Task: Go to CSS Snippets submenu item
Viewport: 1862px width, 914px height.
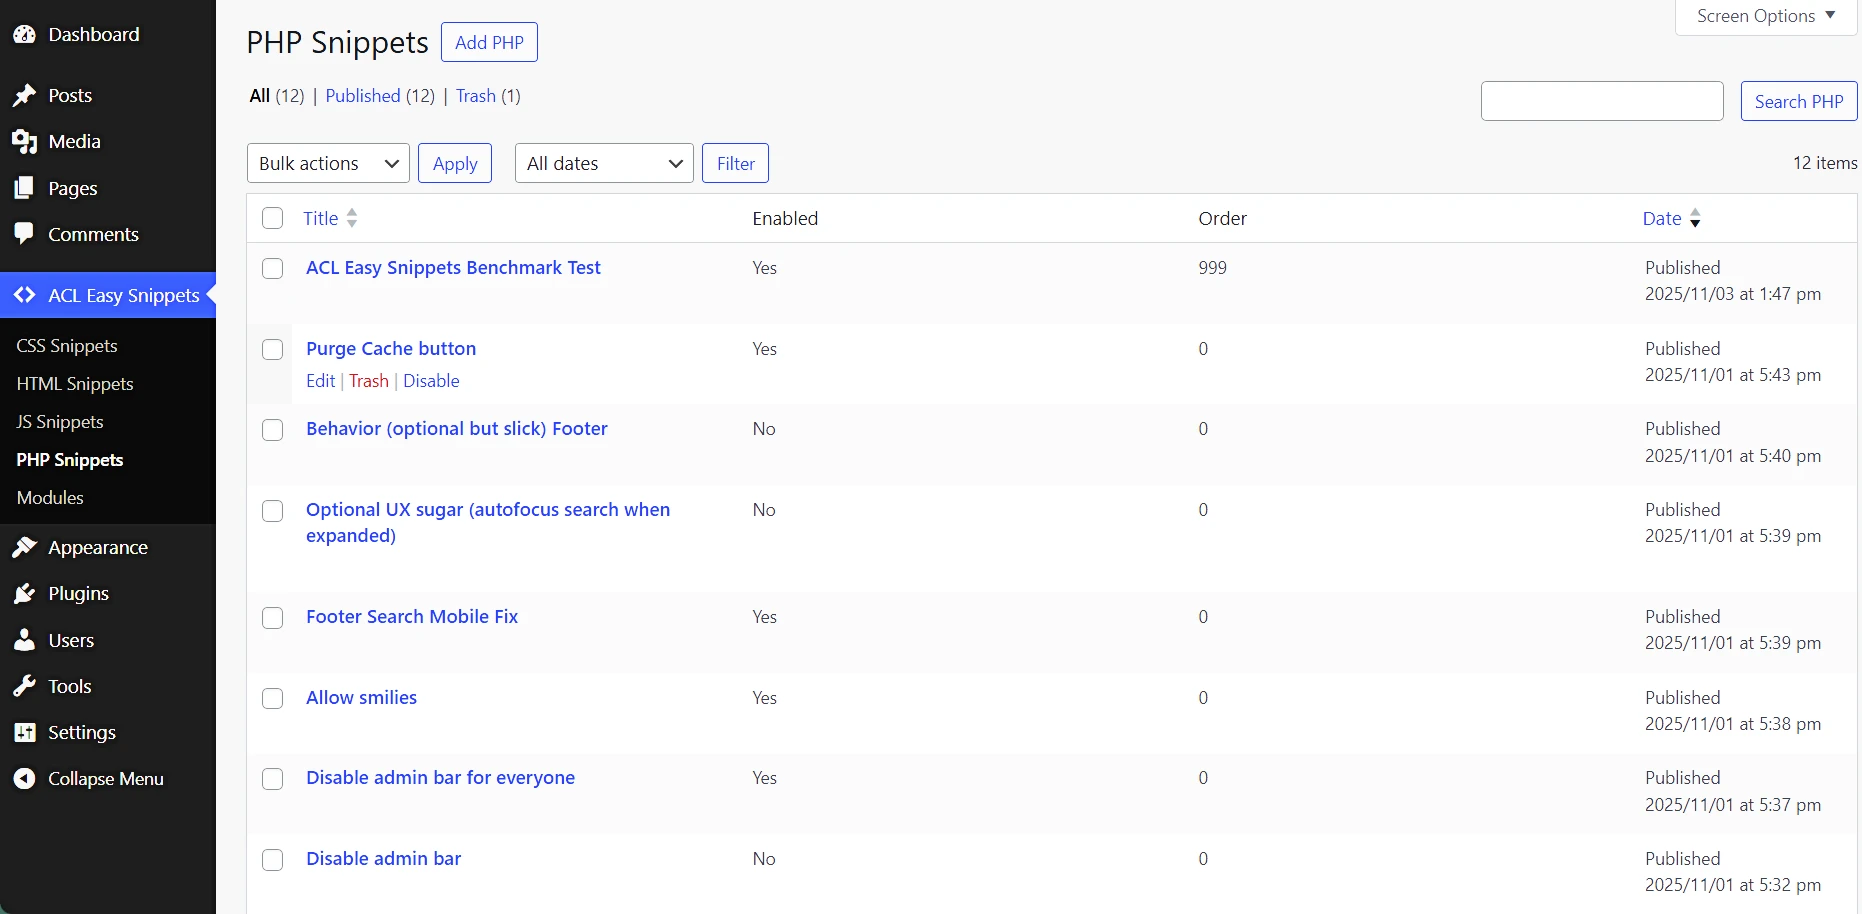Action: 67,346
